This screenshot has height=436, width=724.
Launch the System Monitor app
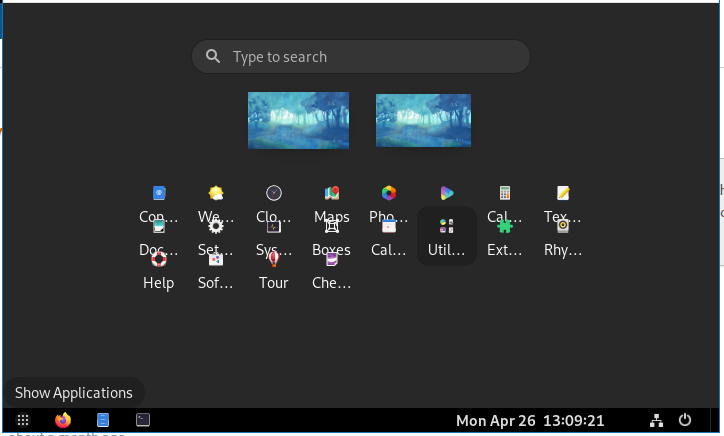point(274,227)
